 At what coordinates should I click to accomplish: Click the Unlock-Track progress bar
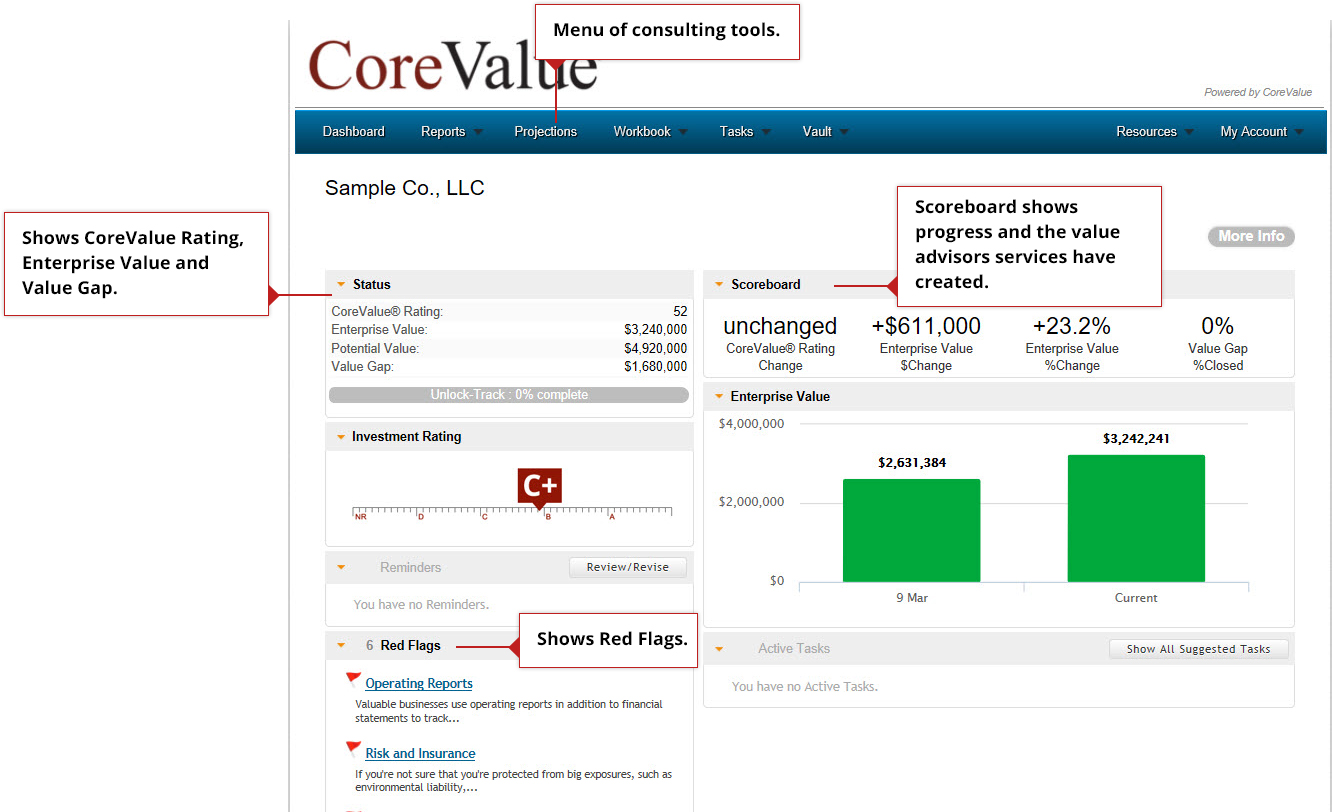(x=509, y=395)
